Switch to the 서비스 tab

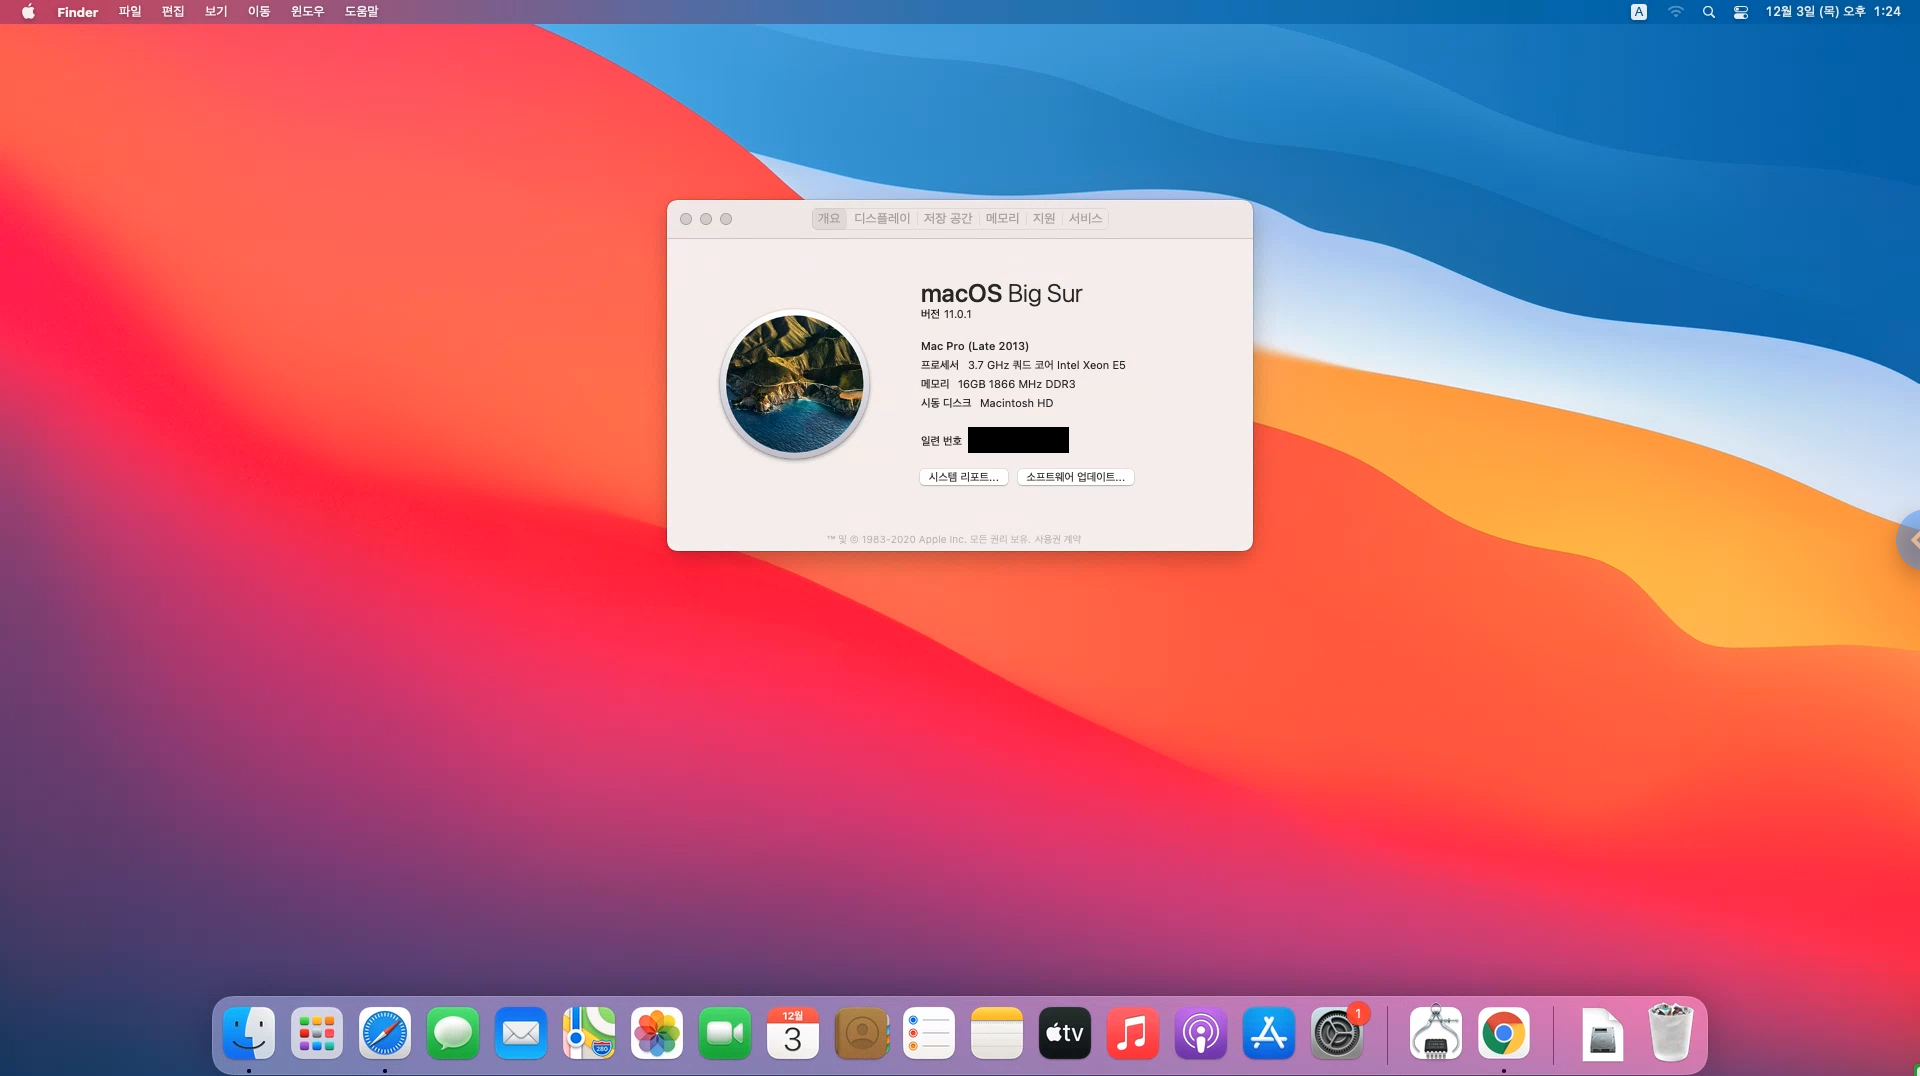[1085, 218]
